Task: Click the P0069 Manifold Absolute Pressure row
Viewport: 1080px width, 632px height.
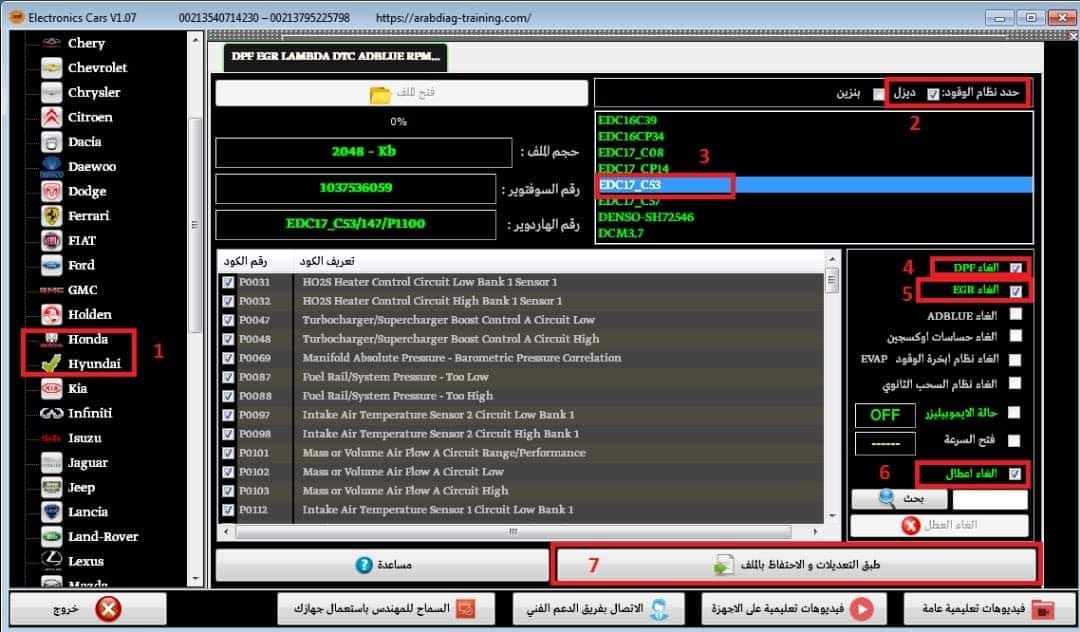Action: (521, 358)
